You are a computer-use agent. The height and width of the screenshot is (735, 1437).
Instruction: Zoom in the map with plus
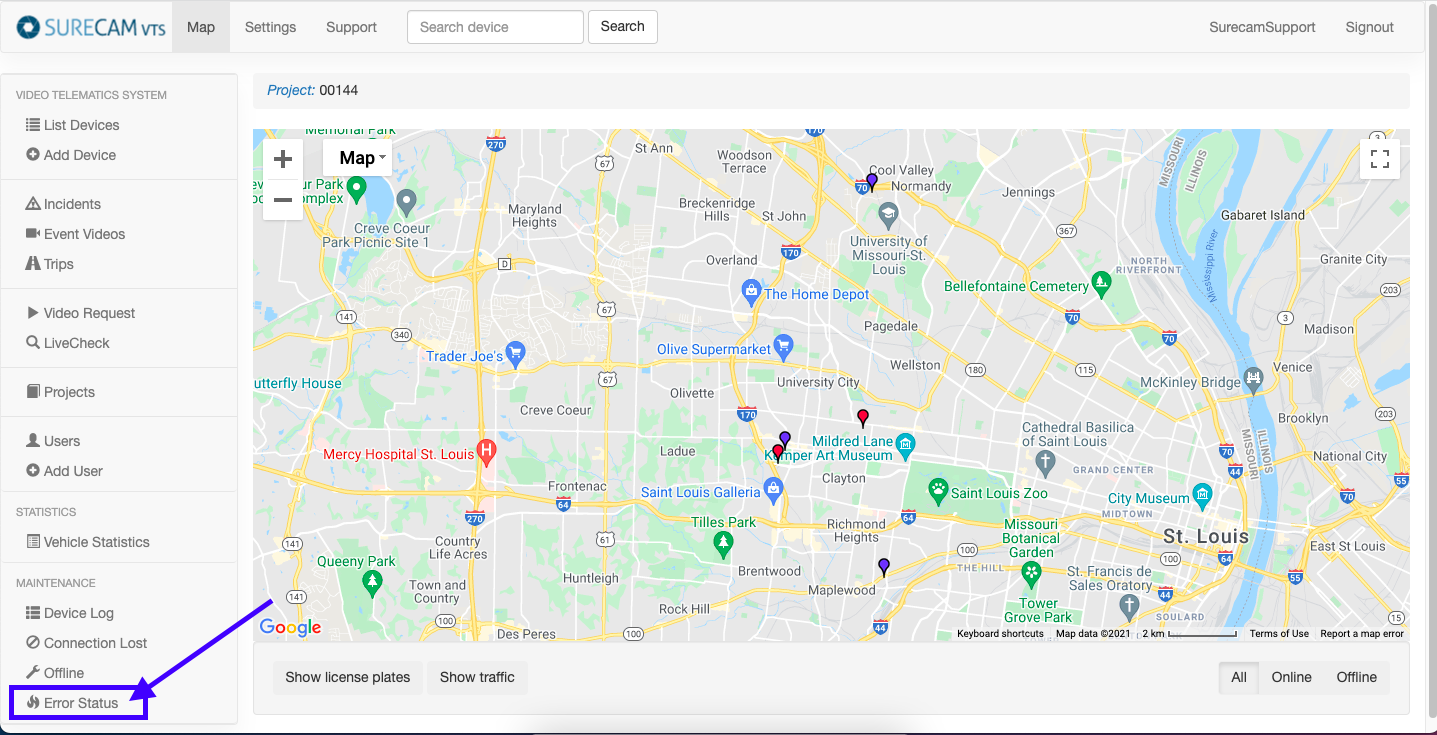[x=283, y=159]
